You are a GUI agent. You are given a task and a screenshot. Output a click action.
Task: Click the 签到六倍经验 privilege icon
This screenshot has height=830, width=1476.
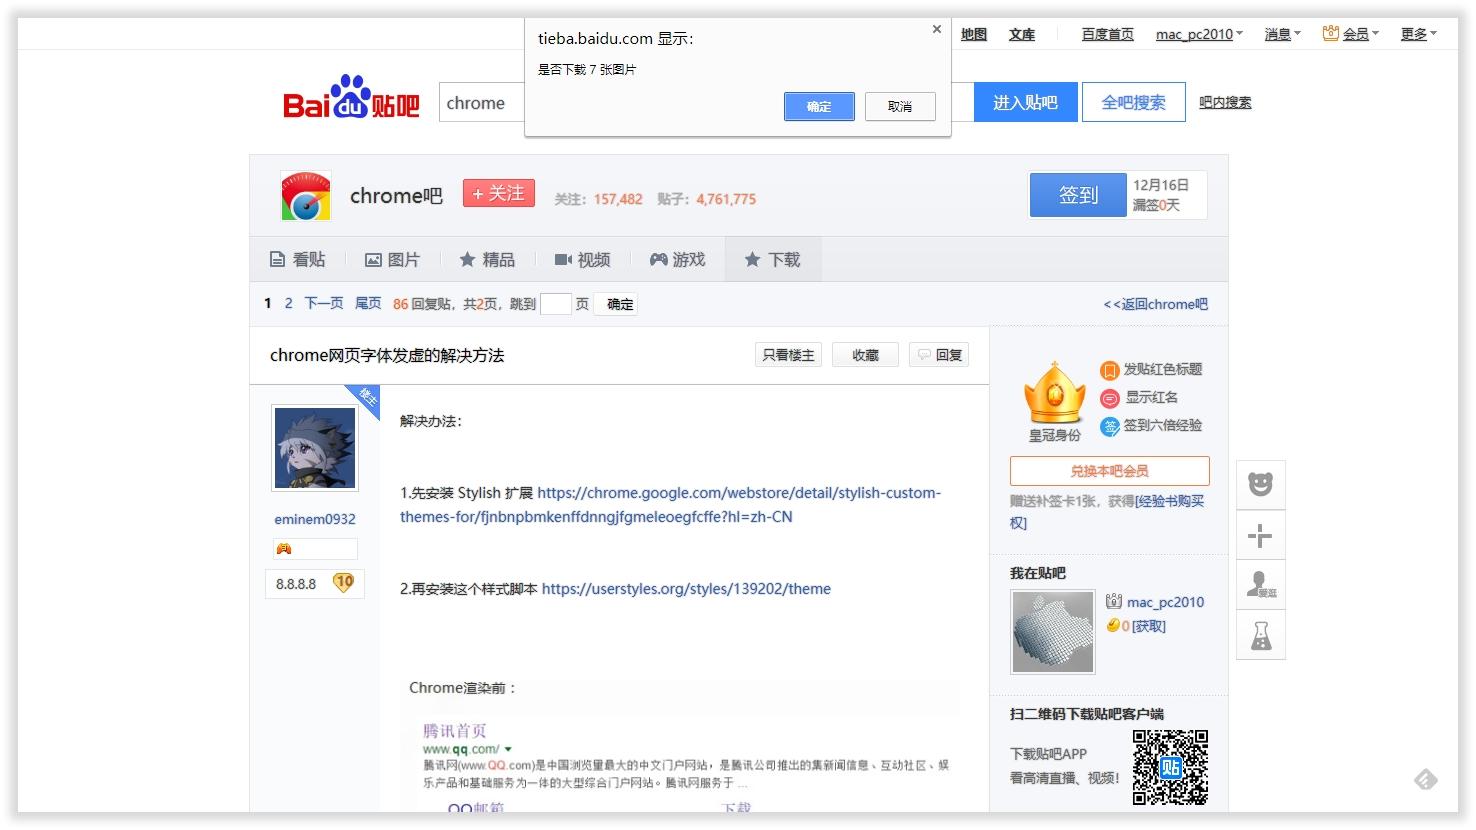[x=1109, y=426]
